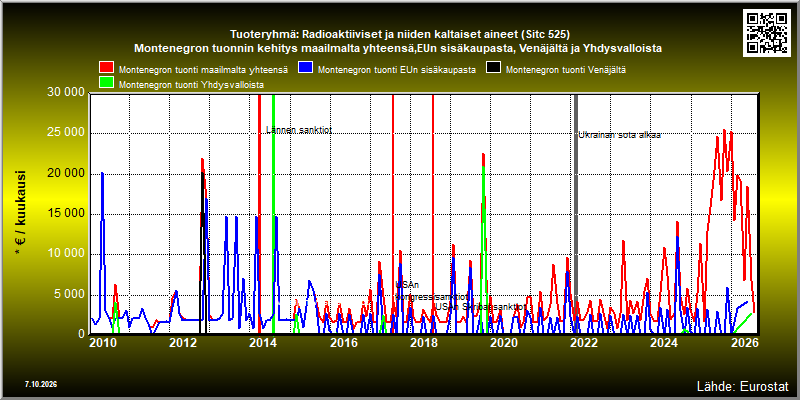Click the black legend swatch for Venäjältä
The image size is (800, 400).
(493, 67)
